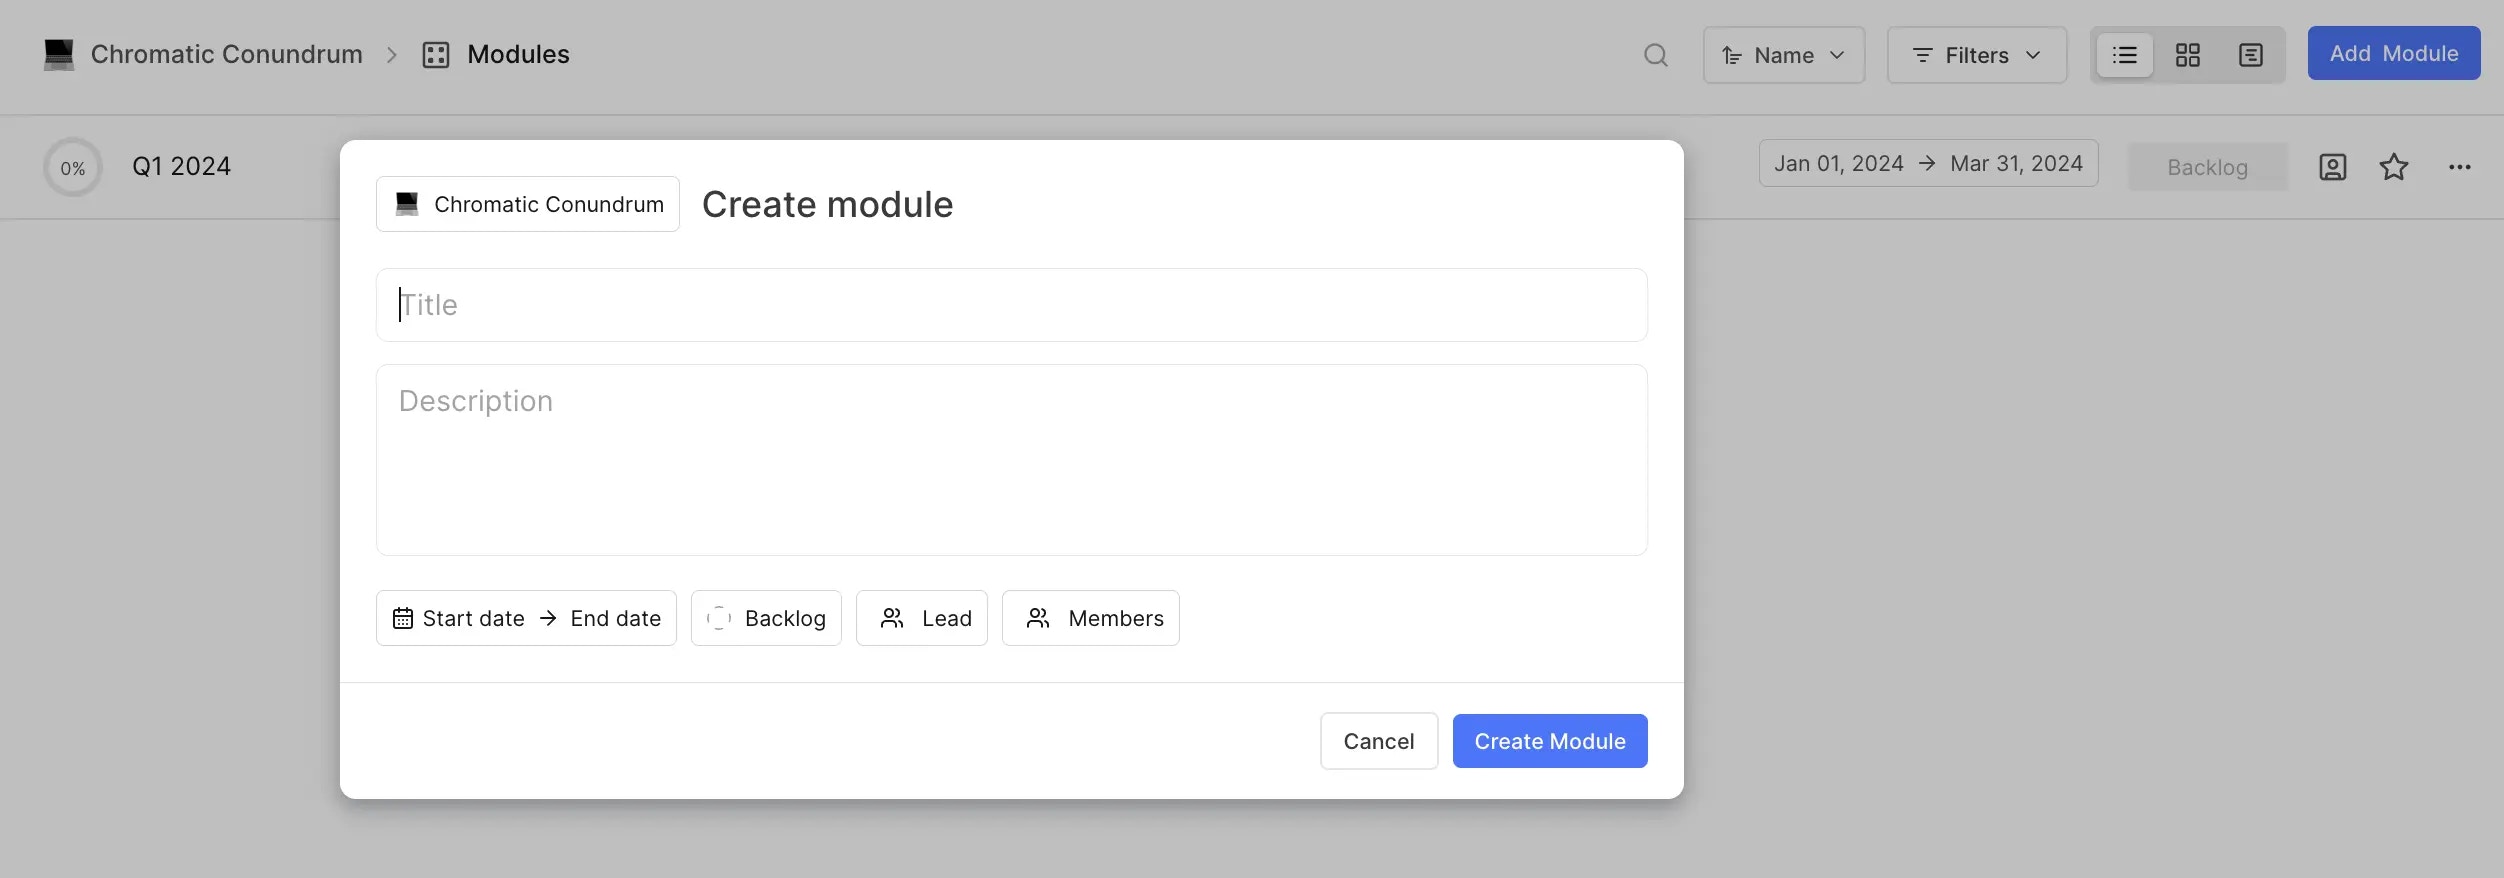This screenshot has width=2504, height=878.
Task: Click the Create module heading
Action: pyautogui.click(x=827, y=204)
